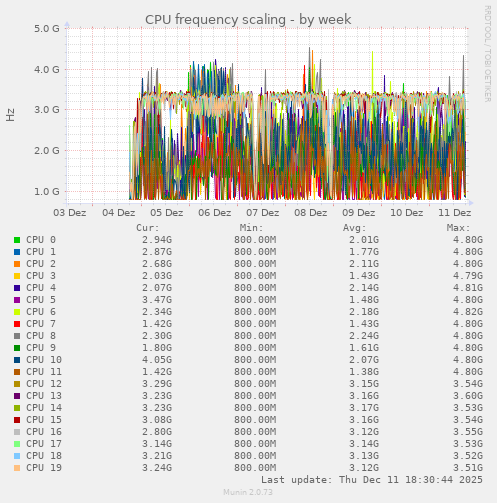Click the 'Munin 2.0.73' version footer
Viewport: 497px width, 503px height.
click(248, 492)
